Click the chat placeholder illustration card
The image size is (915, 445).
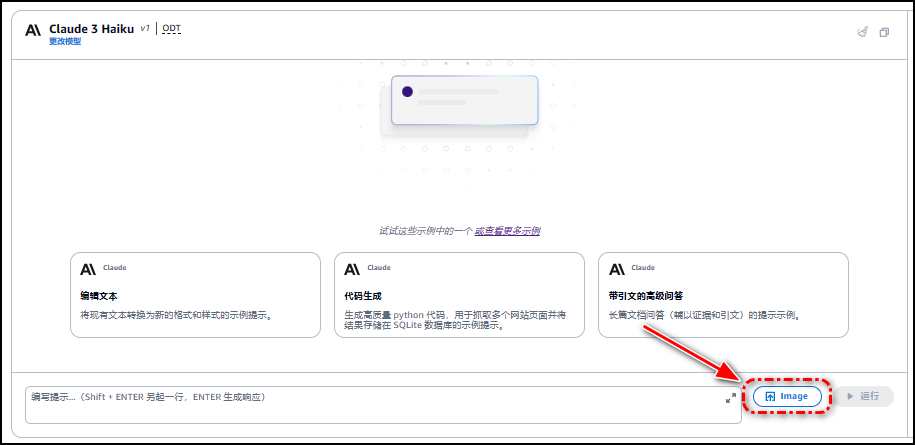coord(465,100)
